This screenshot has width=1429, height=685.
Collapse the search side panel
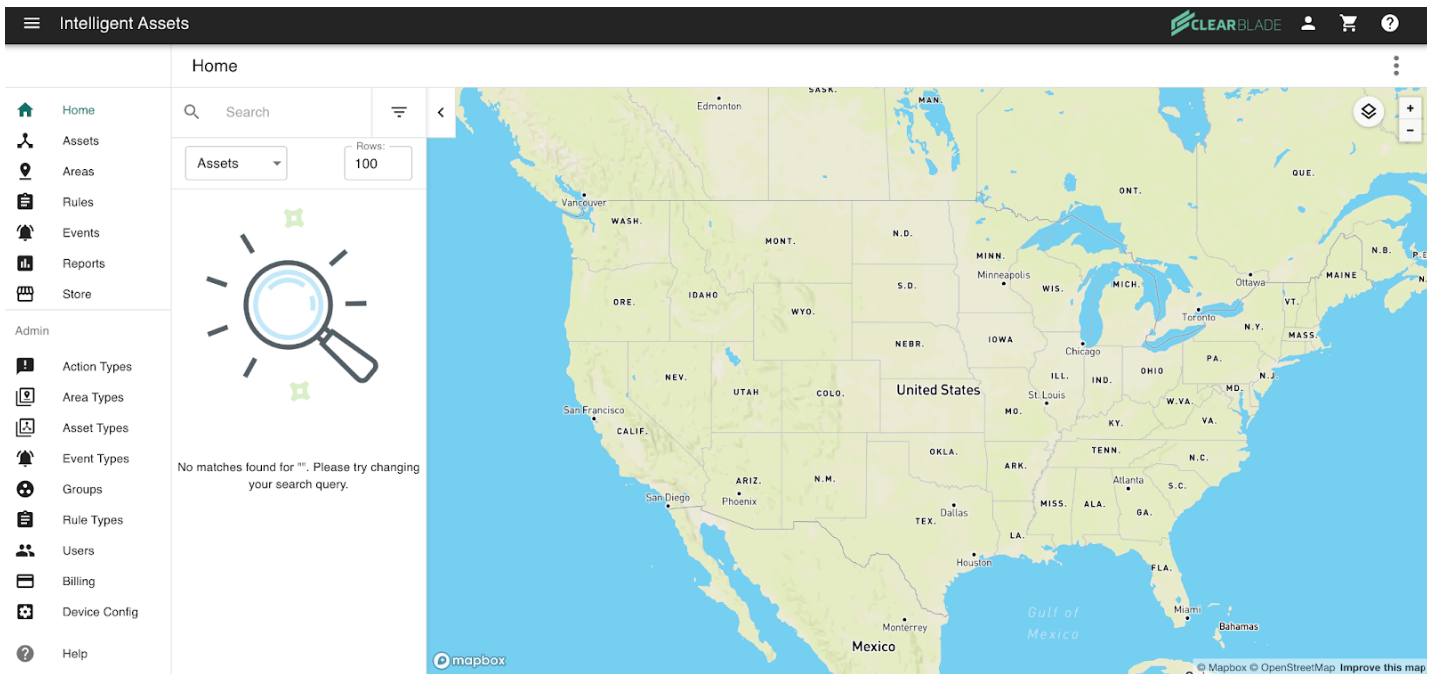441,112
